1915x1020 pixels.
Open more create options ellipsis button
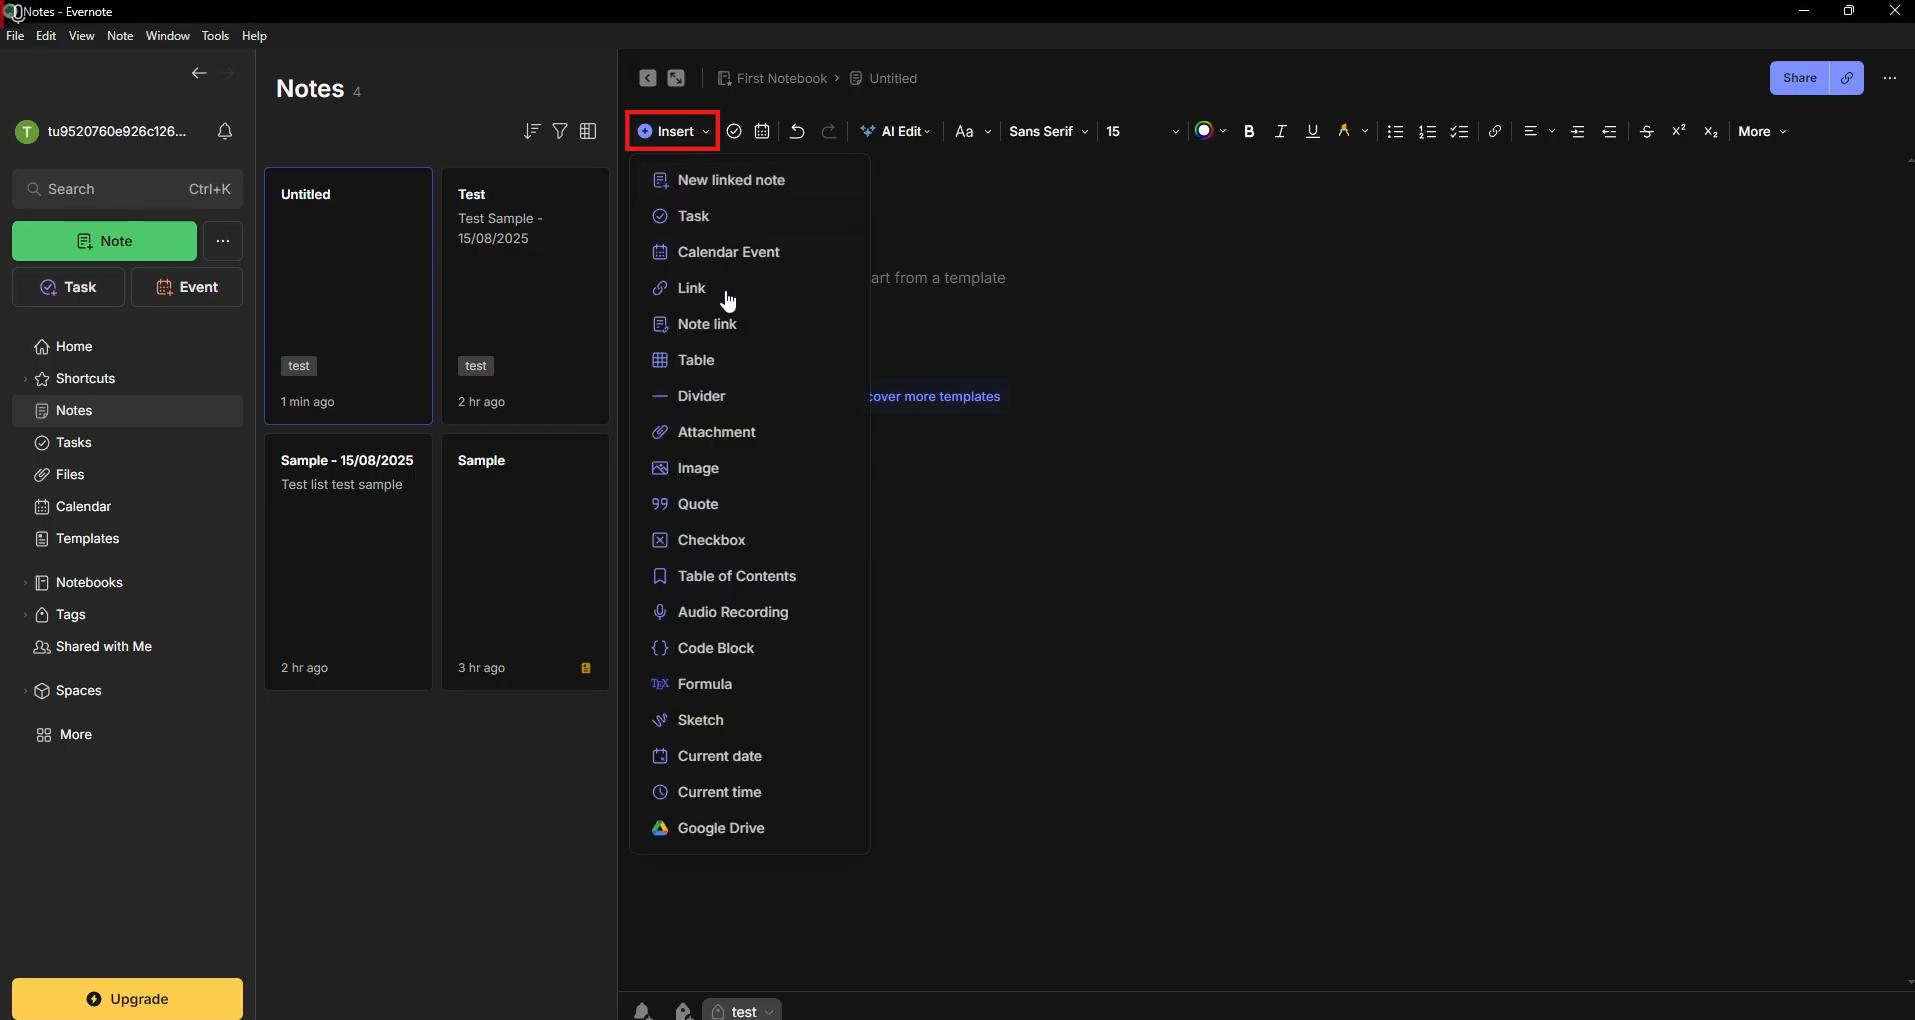[223, 241]
